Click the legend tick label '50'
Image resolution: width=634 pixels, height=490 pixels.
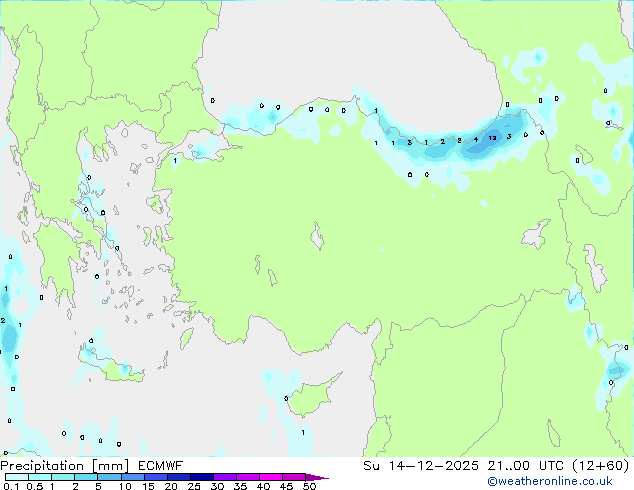(309, 486)
